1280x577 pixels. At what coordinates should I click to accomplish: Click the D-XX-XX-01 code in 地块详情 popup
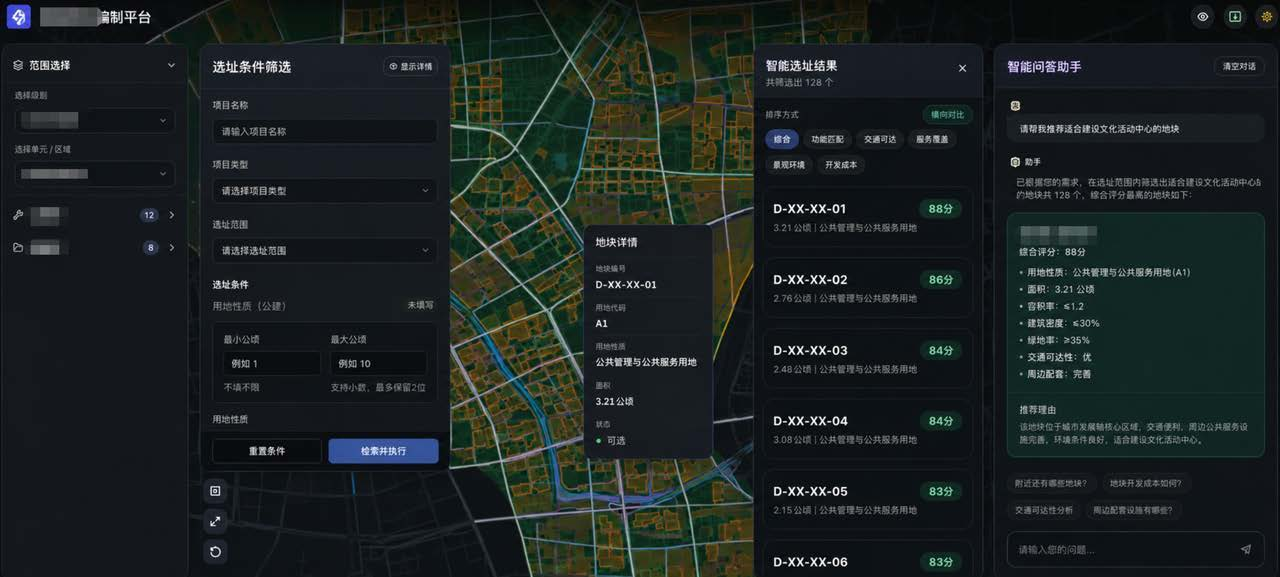click(x=626, y=285)
